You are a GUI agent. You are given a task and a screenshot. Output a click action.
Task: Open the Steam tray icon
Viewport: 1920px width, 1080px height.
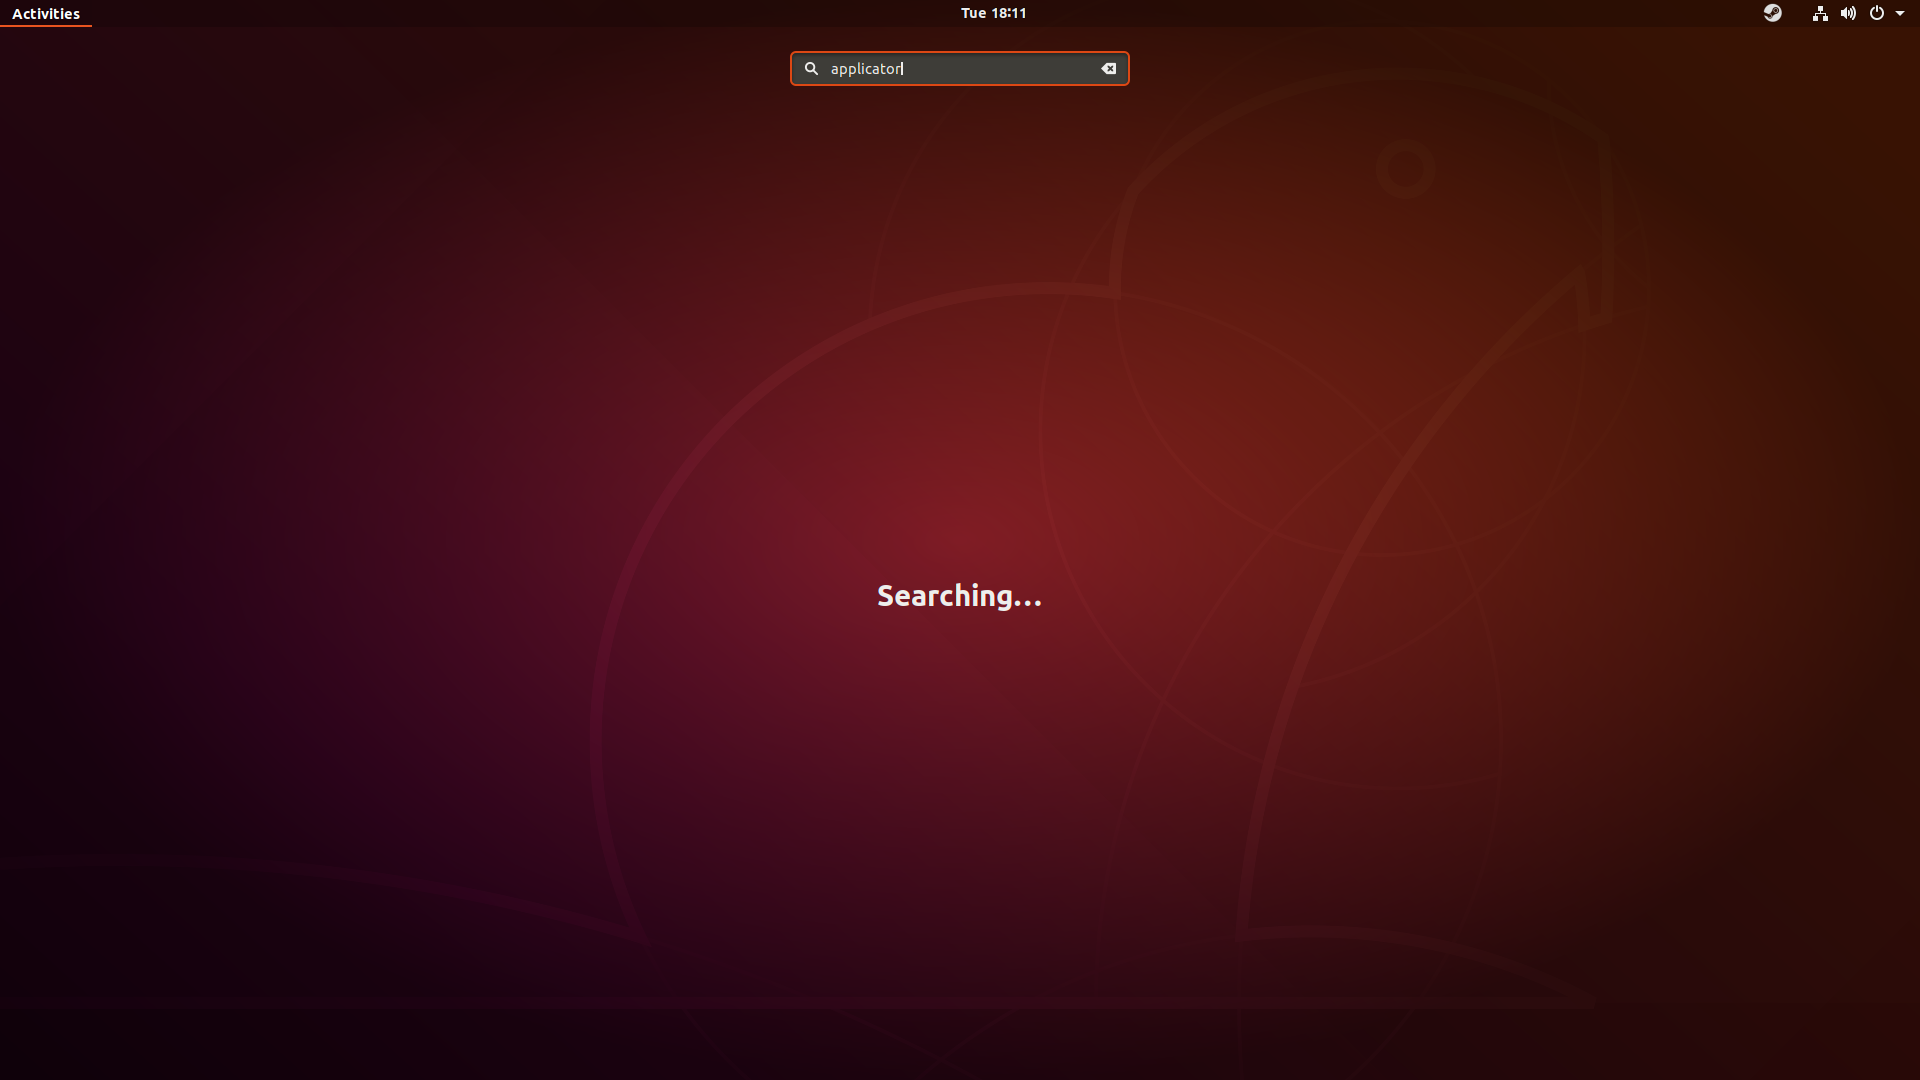[1772, 13]
